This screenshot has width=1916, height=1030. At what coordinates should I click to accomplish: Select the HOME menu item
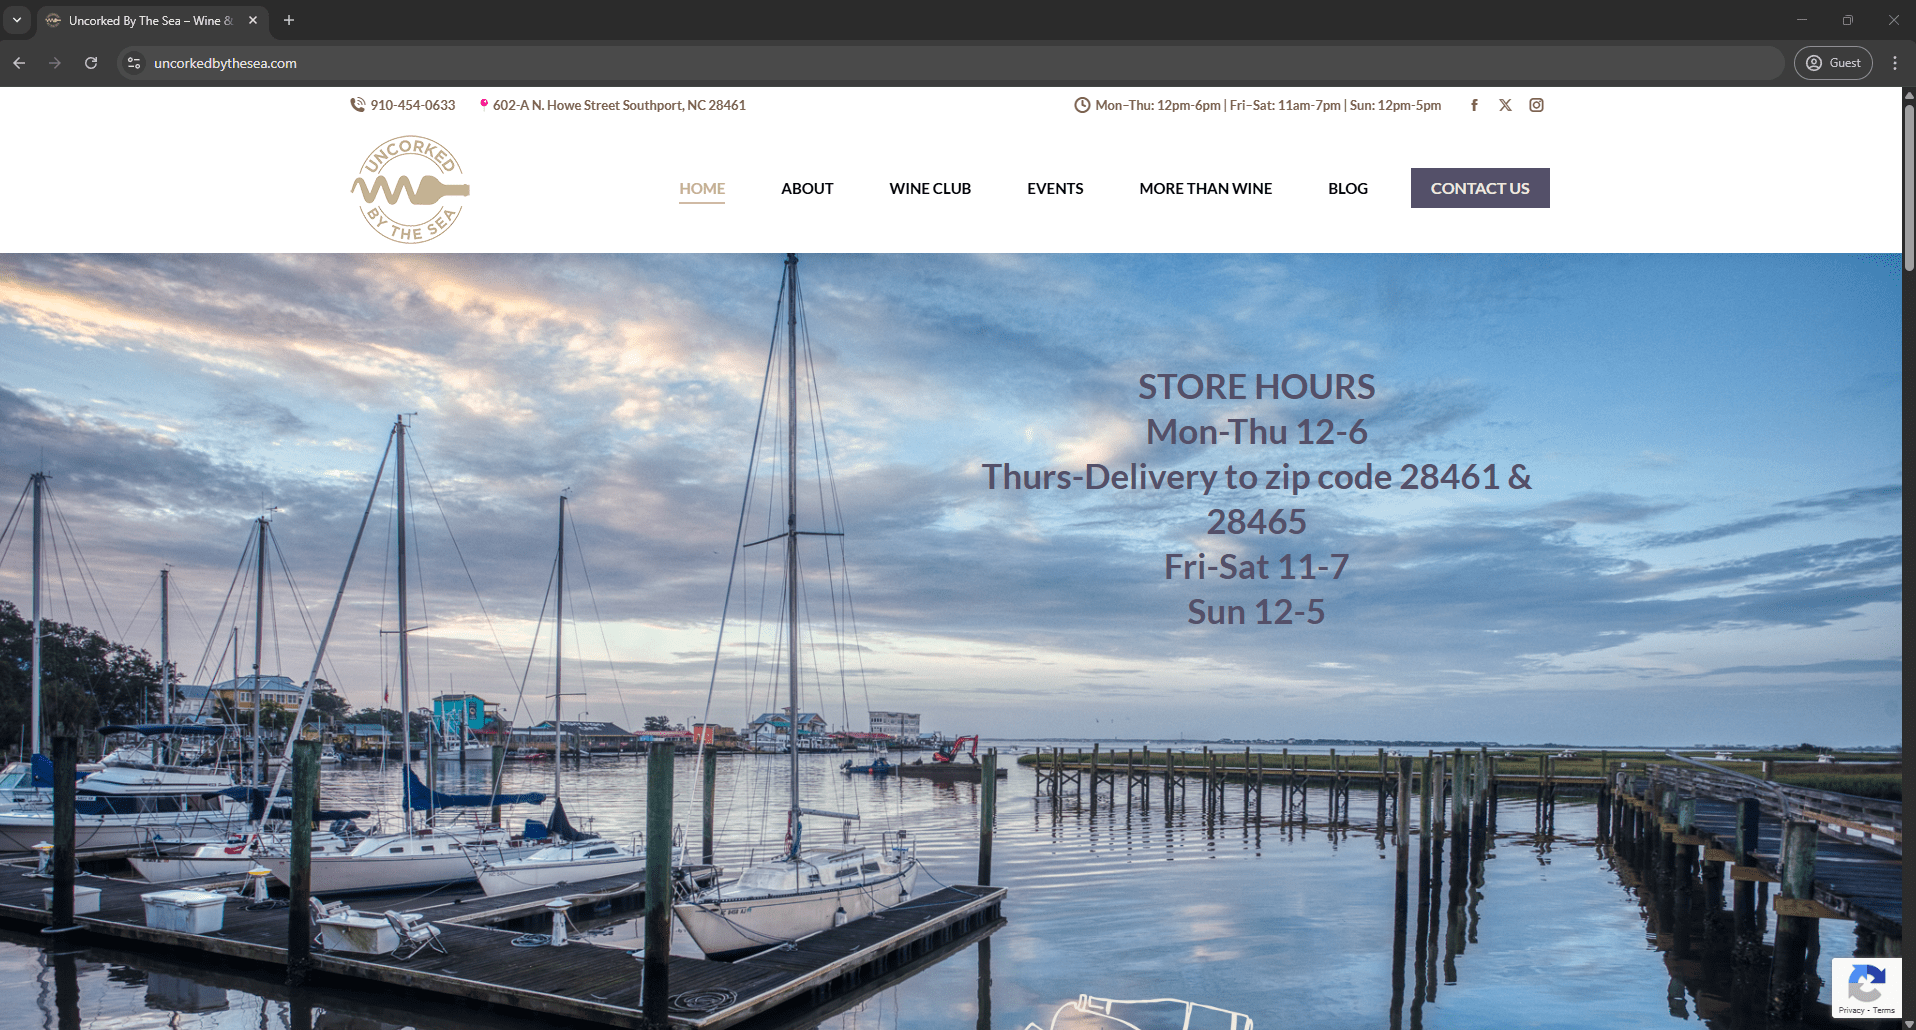[702, 188]
